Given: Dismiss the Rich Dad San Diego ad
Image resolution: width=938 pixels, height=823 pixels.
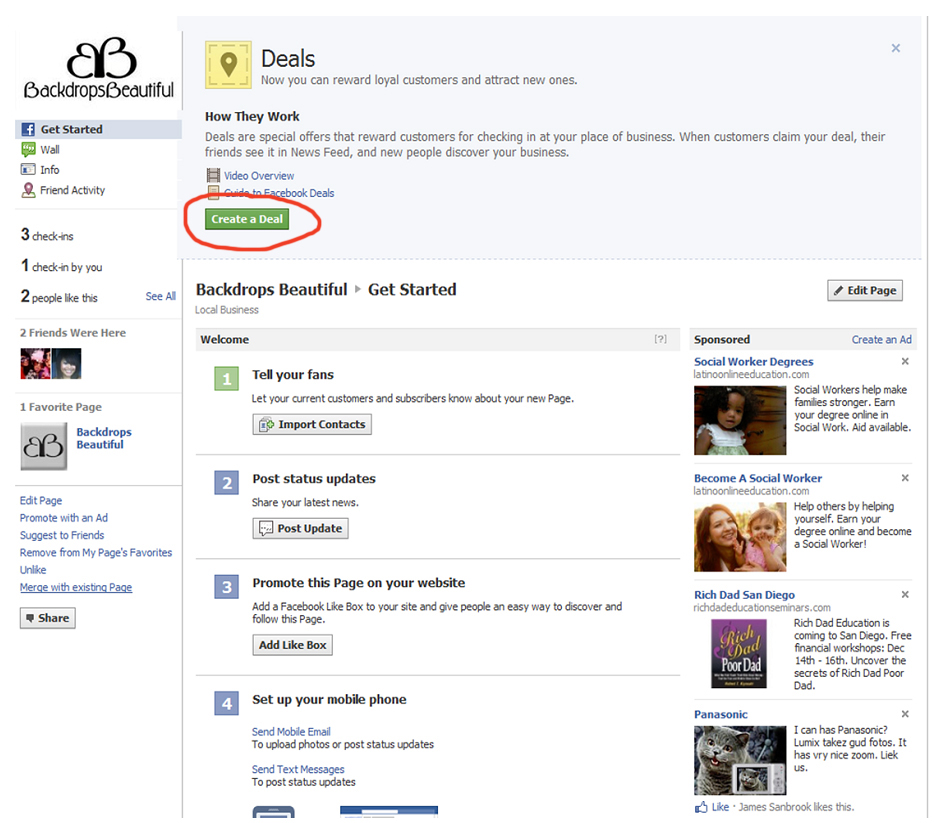Looking at the screenshot, I should coord(905,595).
